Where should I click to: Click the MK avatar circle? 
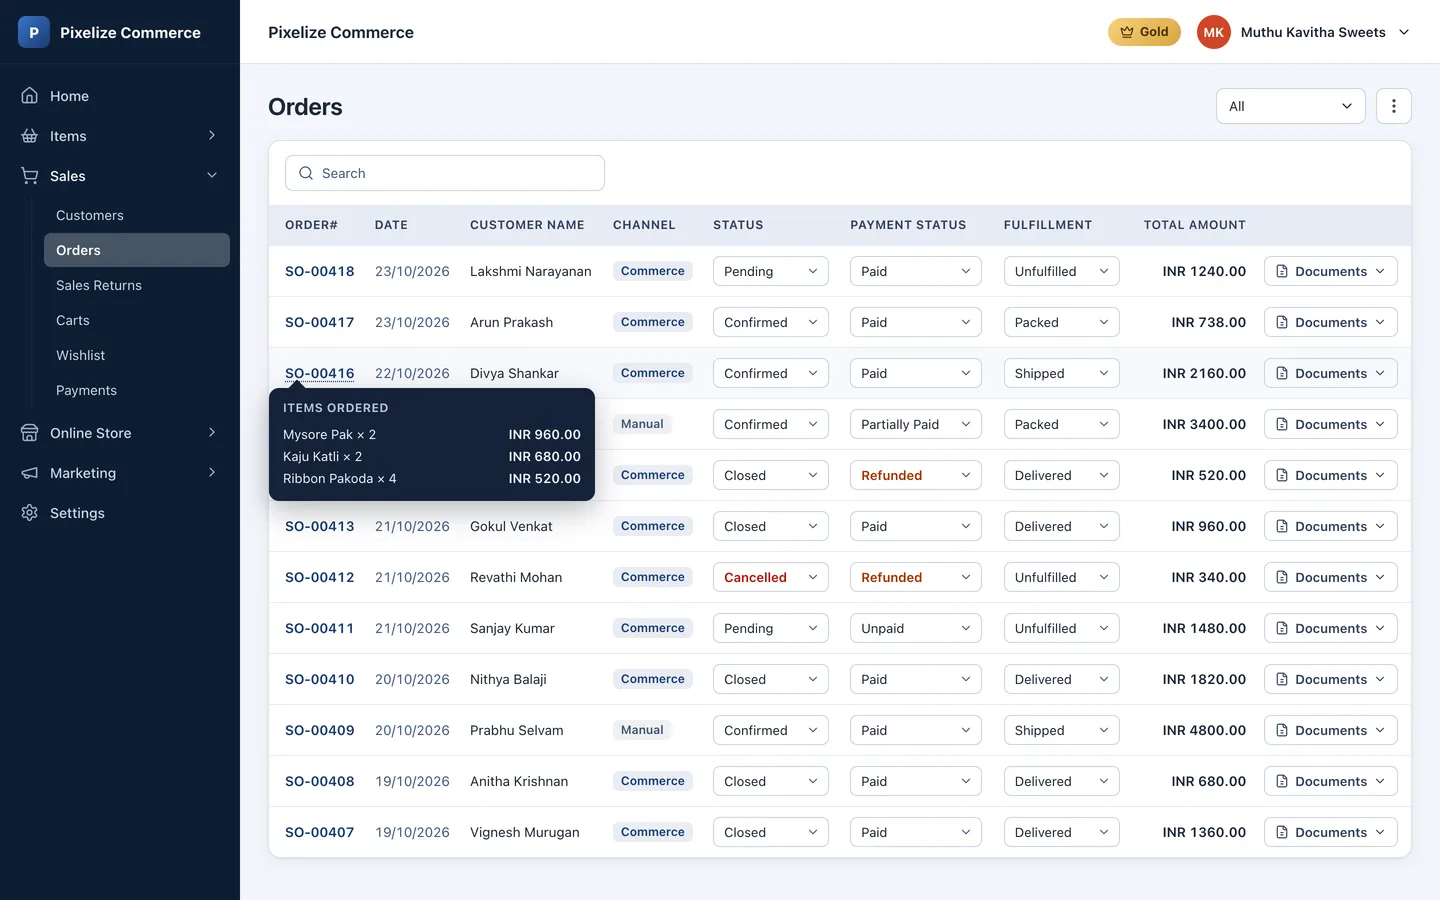point(1214,32)
